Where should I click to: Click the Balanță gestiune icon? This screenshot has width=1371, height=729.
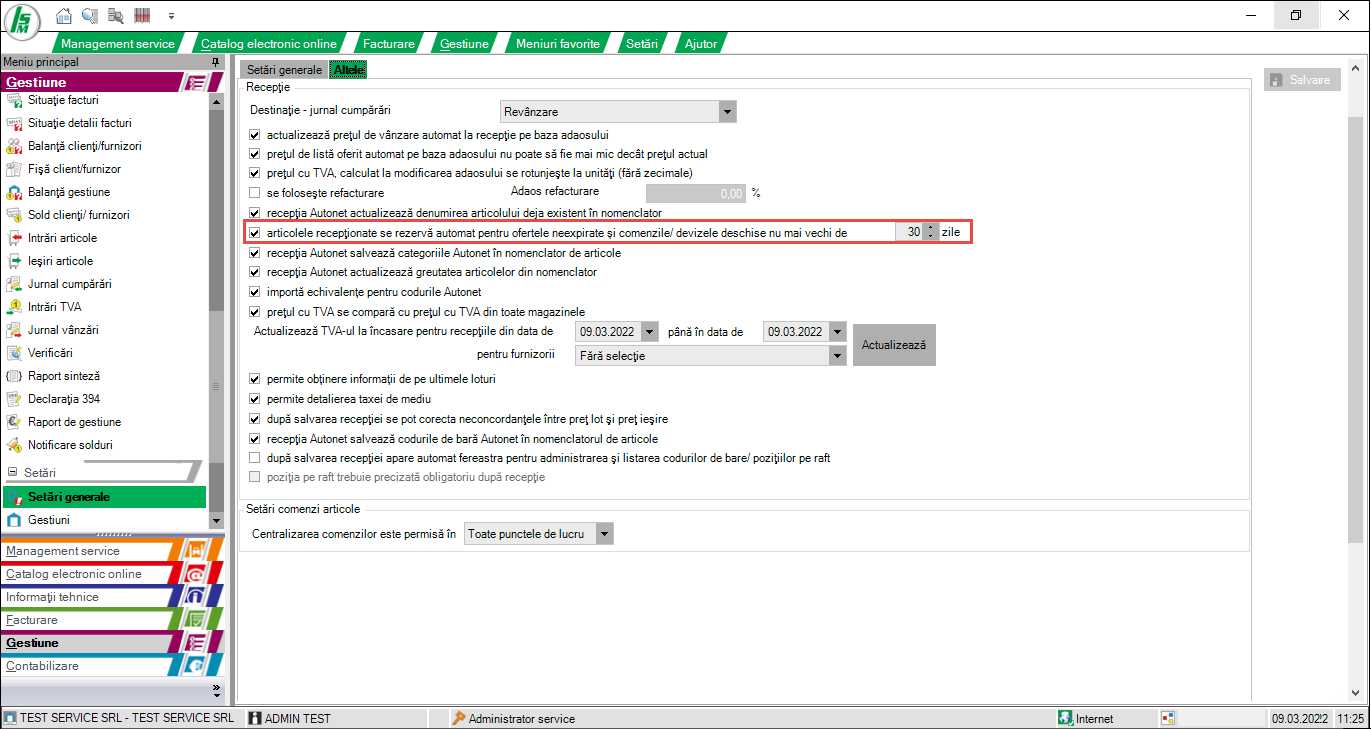tap(14, 192)
